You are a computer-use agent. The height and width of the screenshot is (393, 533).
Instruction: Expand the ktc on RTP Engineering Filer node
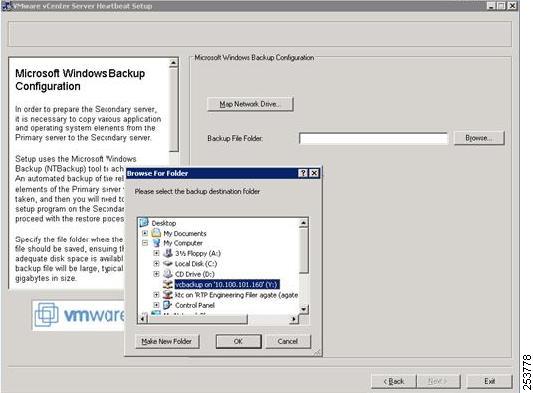tap(156, 295)
